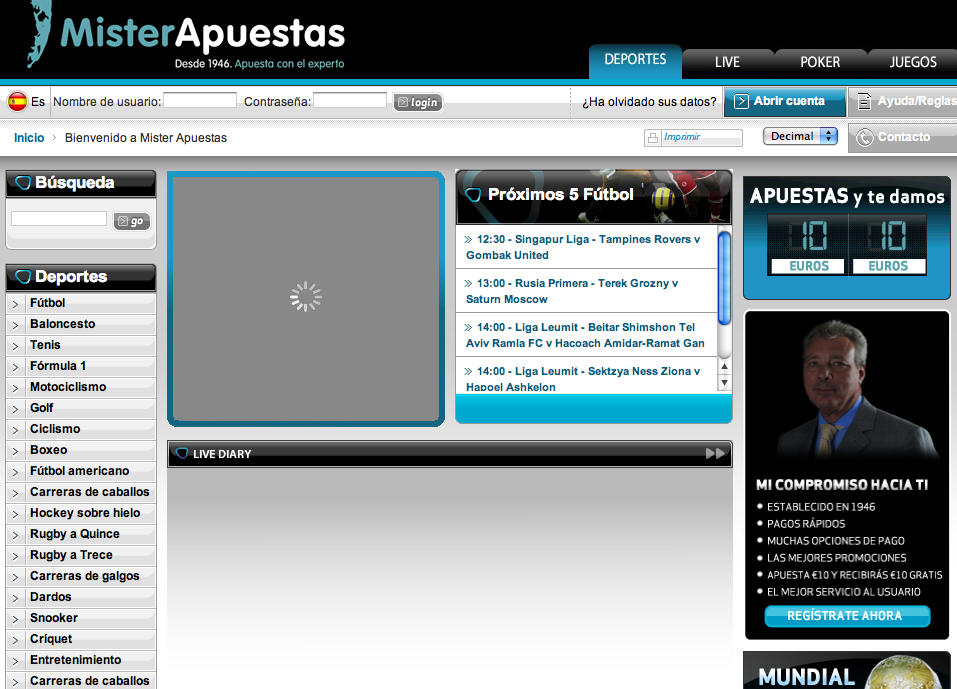Click the Nombre de usuario input field
This screenshot has width=957, height=689.
(x=200, y=100)
